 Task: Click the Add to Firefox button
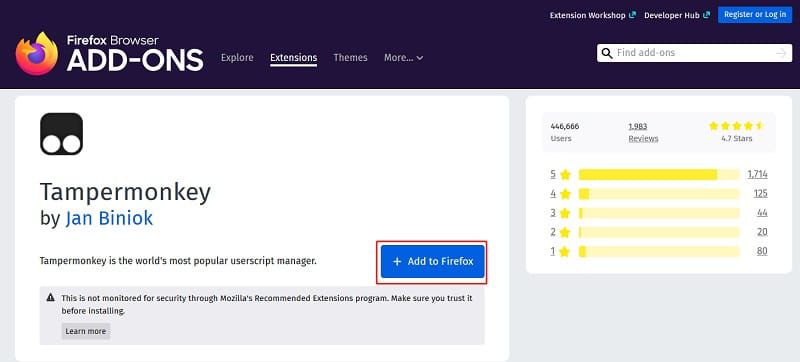coord(433,262)
